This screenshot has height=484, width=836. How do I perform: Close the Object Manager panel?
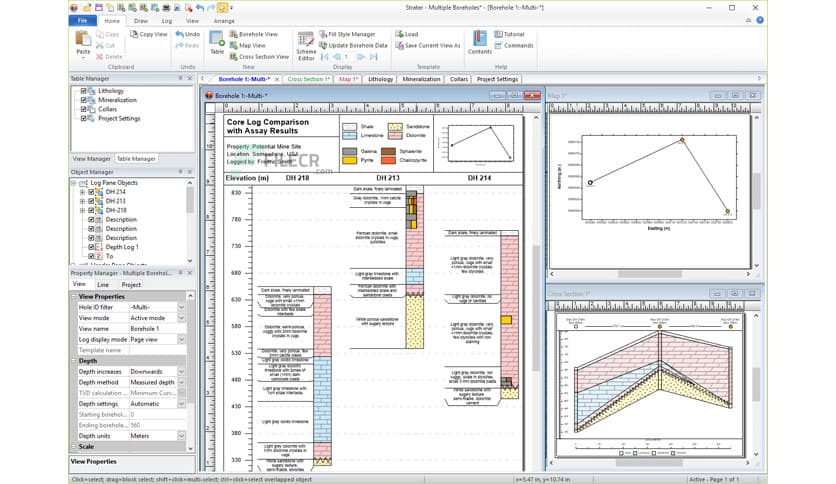point(189,172)
